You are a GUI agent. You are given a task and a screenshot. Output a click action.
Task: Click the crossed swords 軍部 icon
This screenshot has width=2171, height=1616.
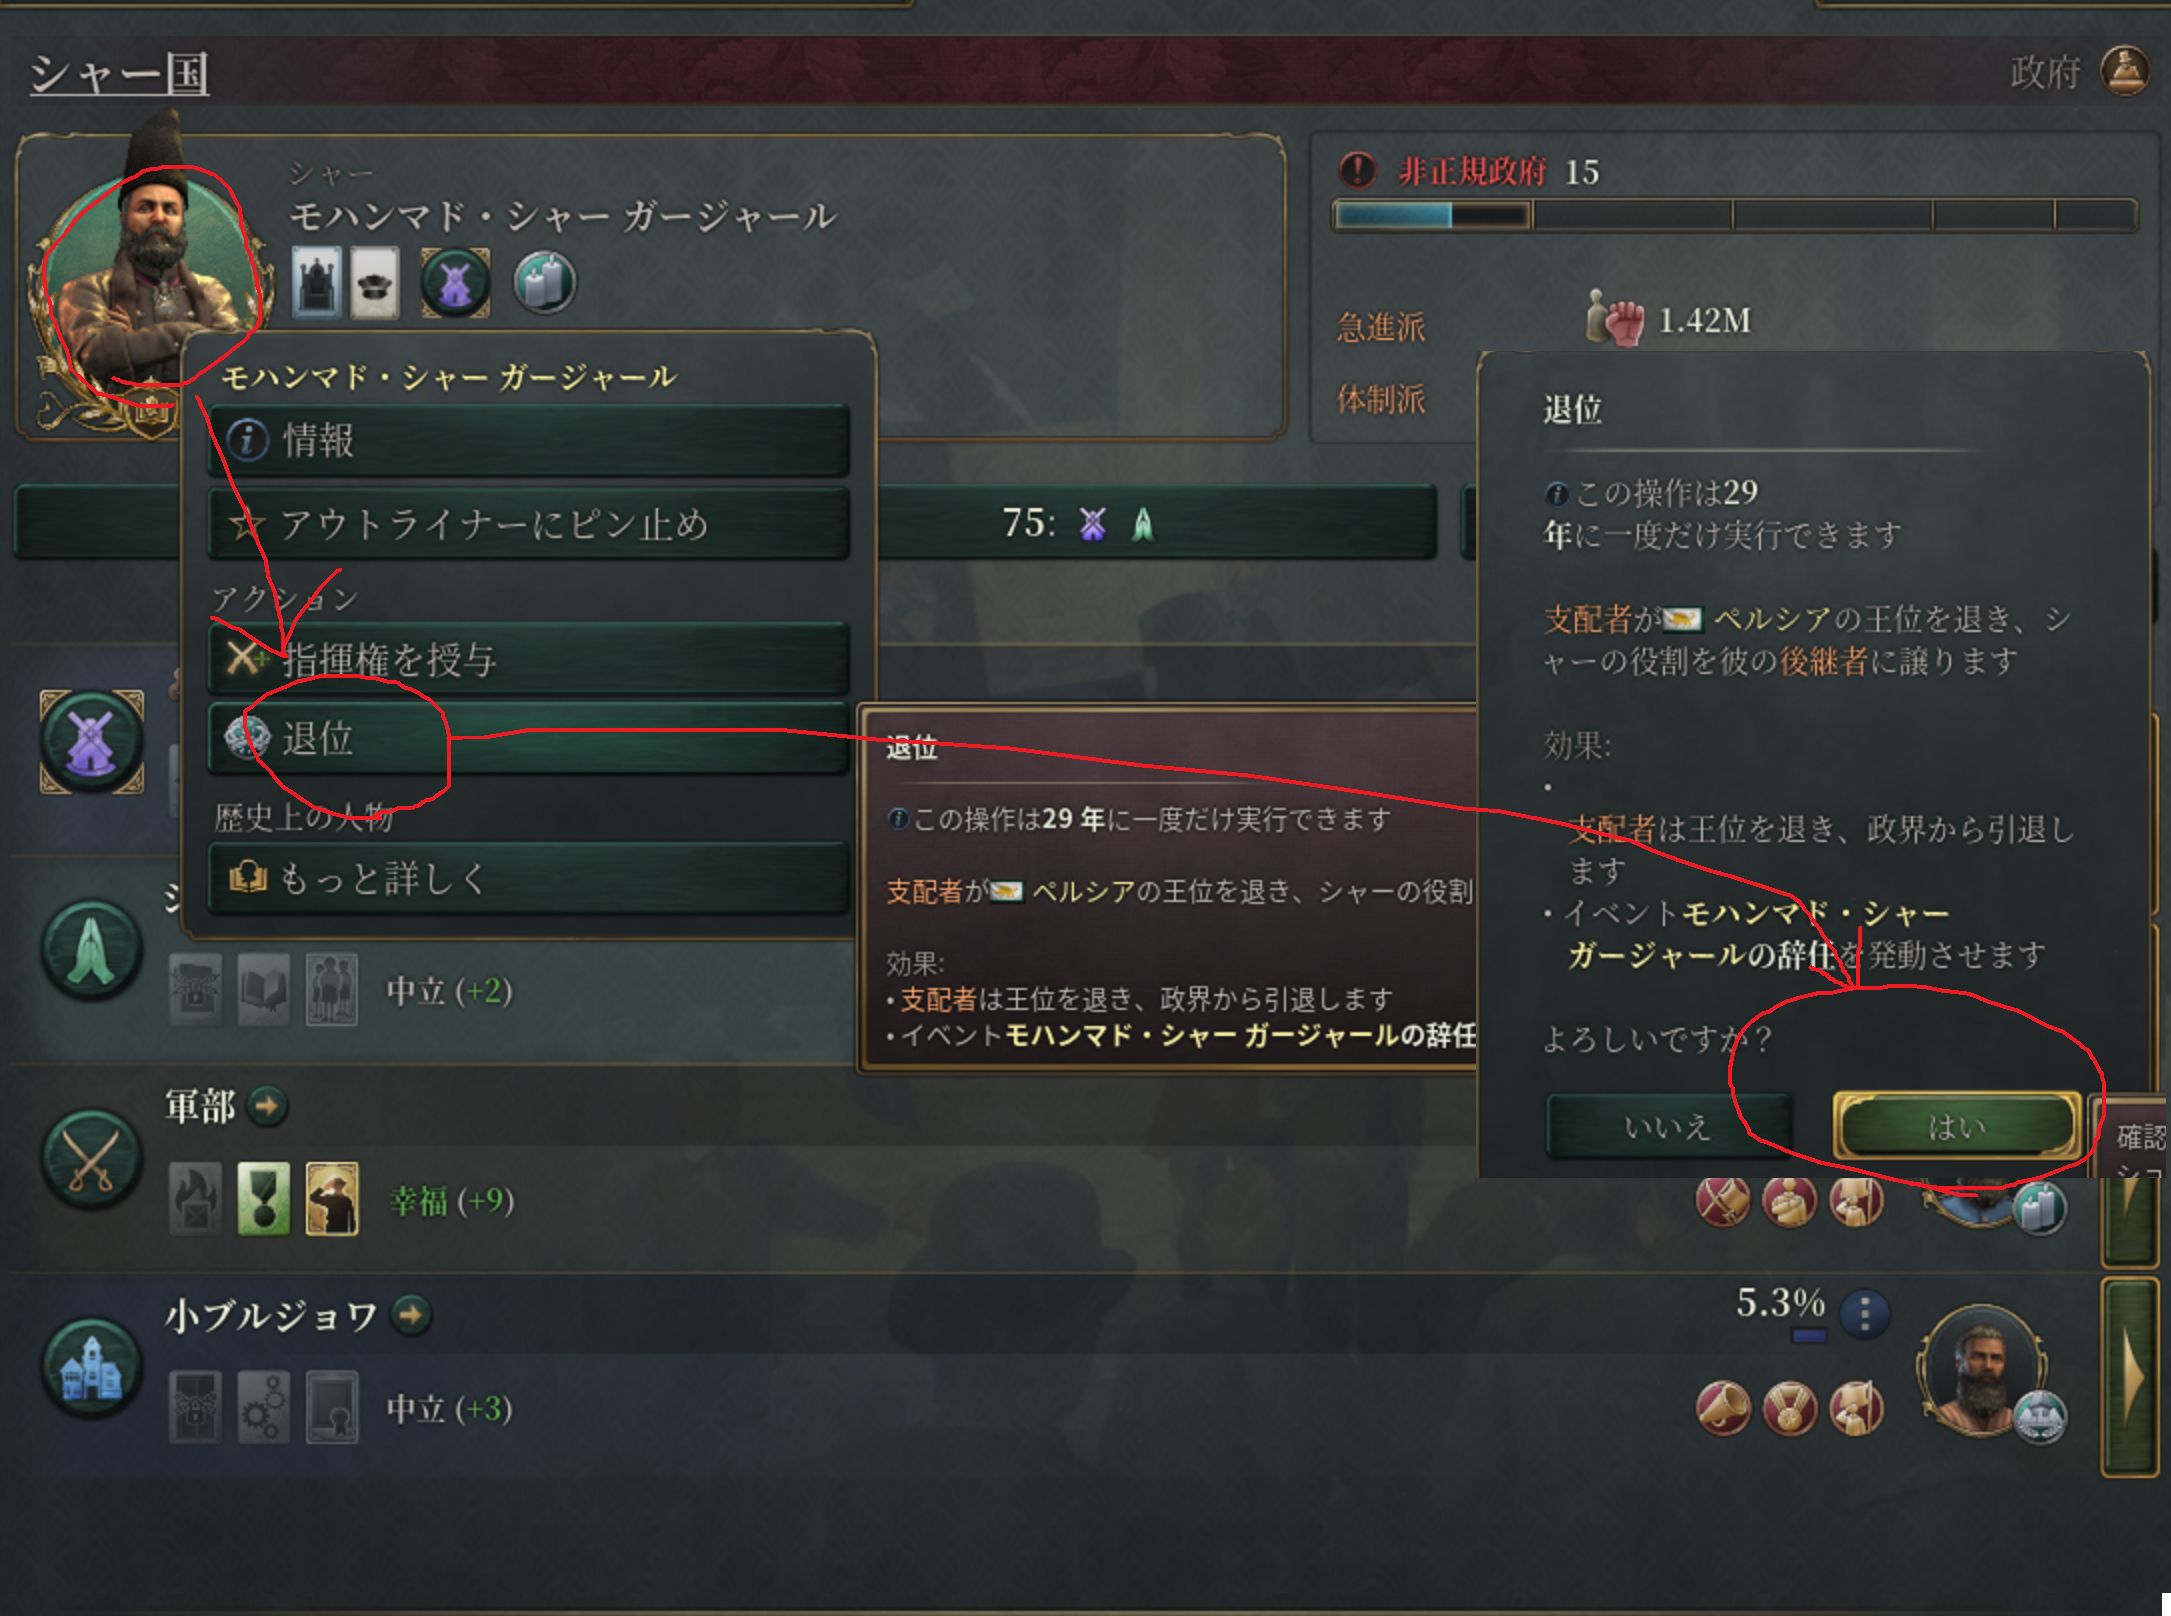coord(91,1158)
